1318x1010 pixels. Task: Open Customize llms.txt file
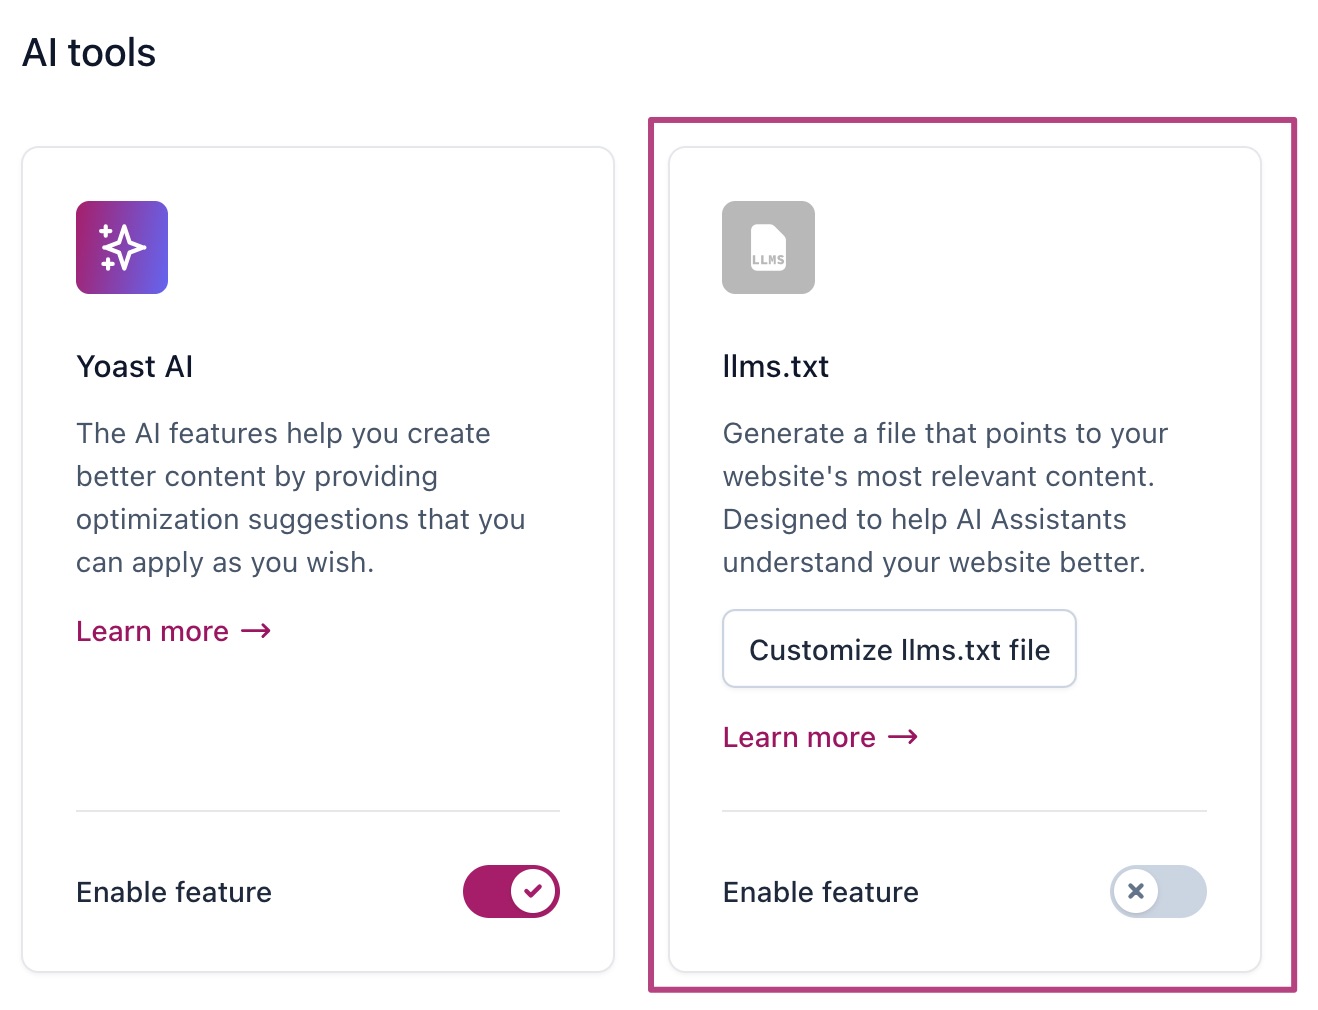[x=899, y=649]
